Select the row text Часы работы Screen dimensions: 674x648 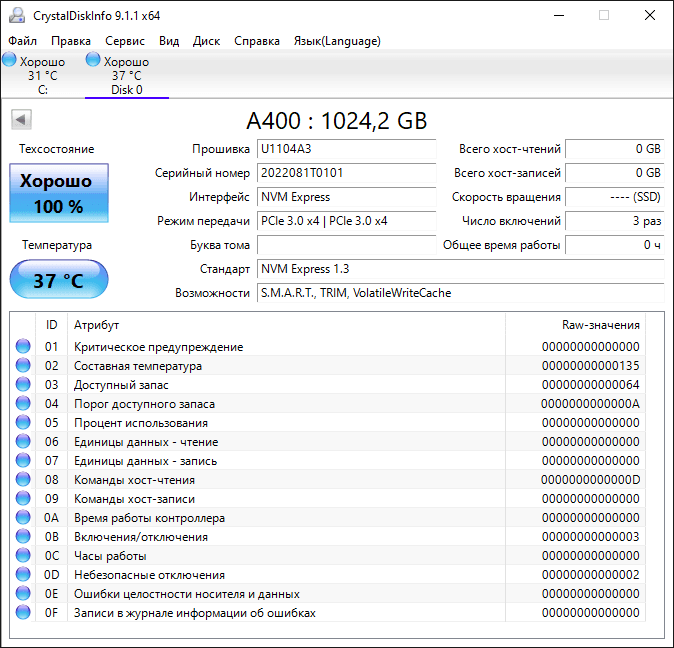[x=110, y=556]
